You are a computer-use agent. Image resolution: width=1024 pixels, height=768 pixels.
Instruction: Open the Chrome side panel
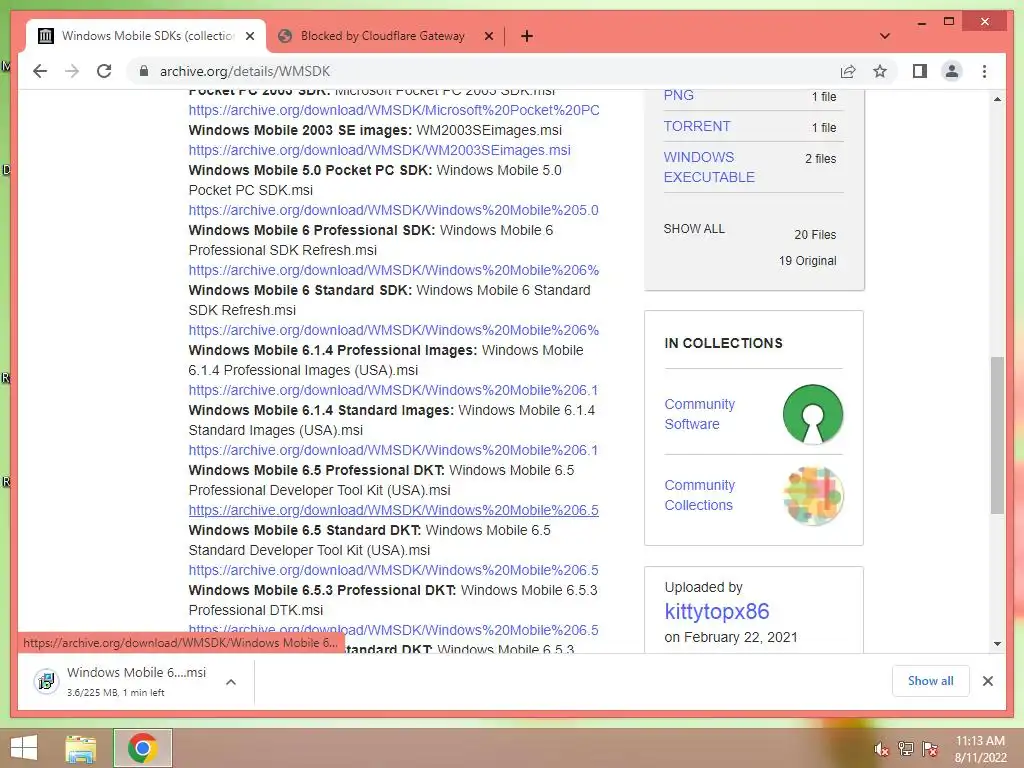pos(920,71)
